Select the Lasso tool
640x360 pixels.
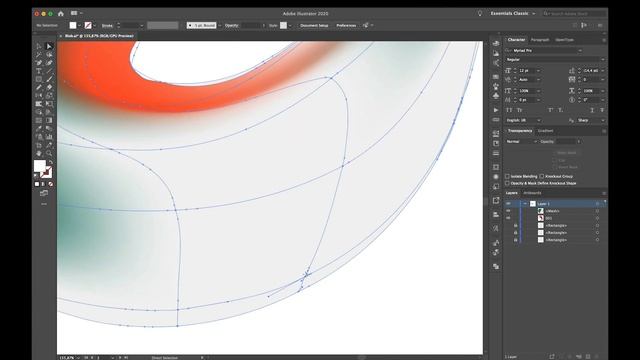pos(49,55)
